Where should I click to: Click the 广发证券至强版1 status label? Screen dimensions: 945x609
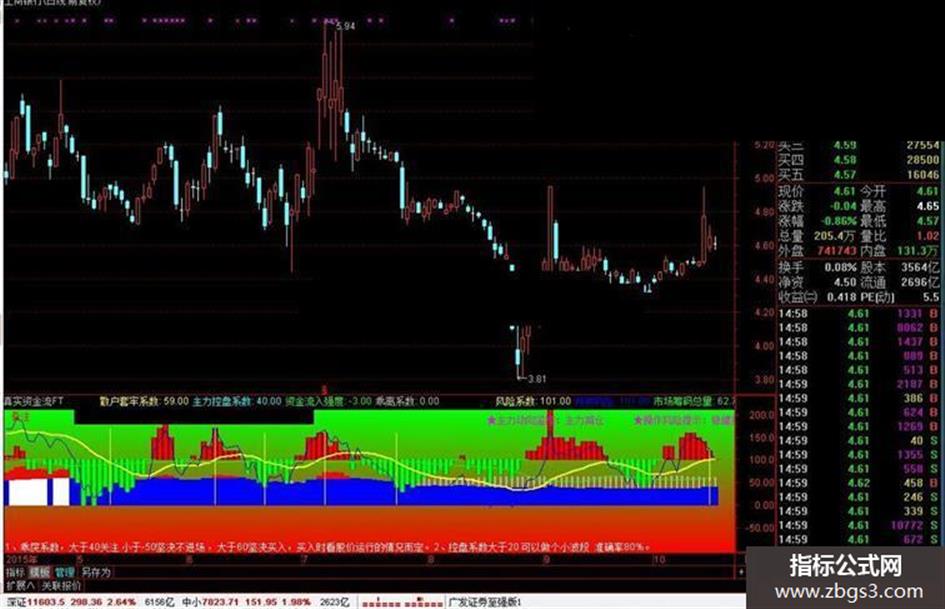485,602
